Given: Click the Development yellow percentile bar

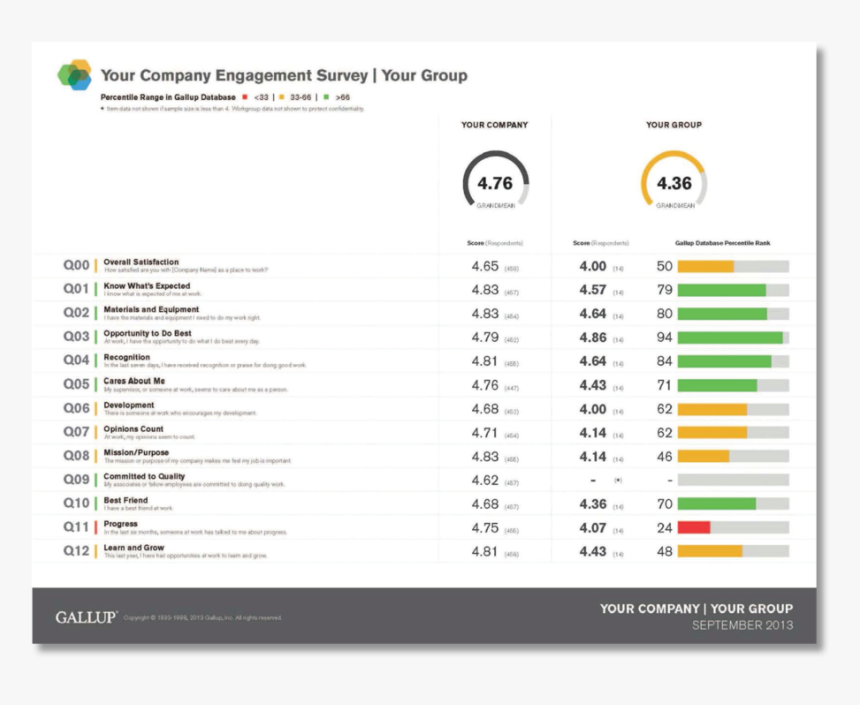Looking at the screenshot, I should click(x=733, y=409).
